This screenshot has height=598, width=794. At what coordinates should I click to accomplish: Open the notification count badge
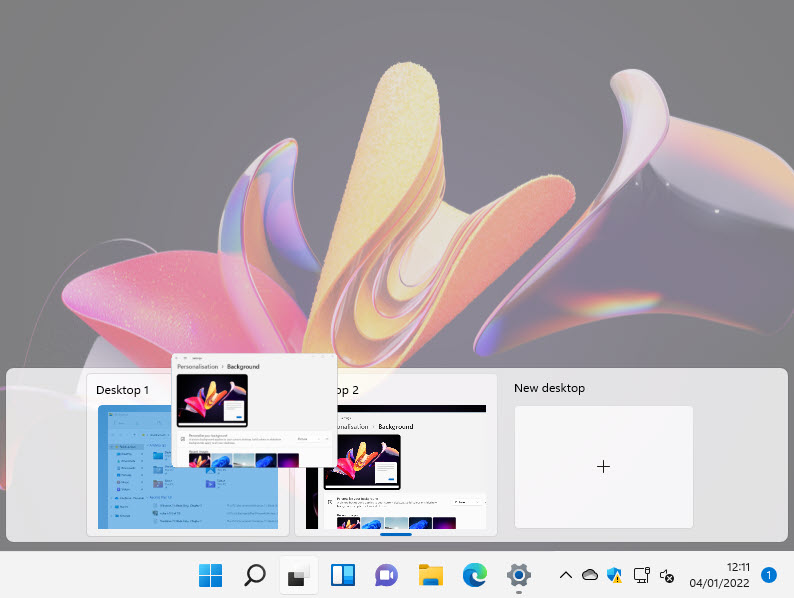pyautogui.click(x=769, y=575)
